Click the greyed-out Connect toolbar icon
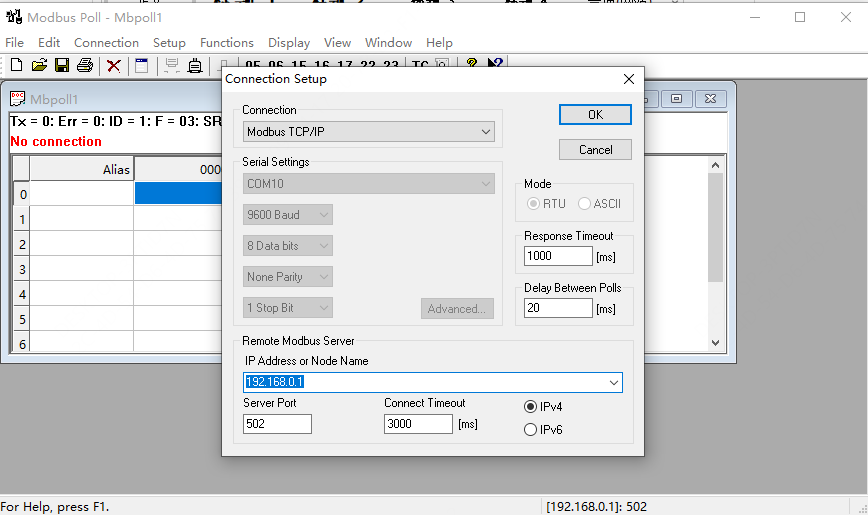Screen dimensions: 868x515 pyautogui.click(x=172, y=66)
